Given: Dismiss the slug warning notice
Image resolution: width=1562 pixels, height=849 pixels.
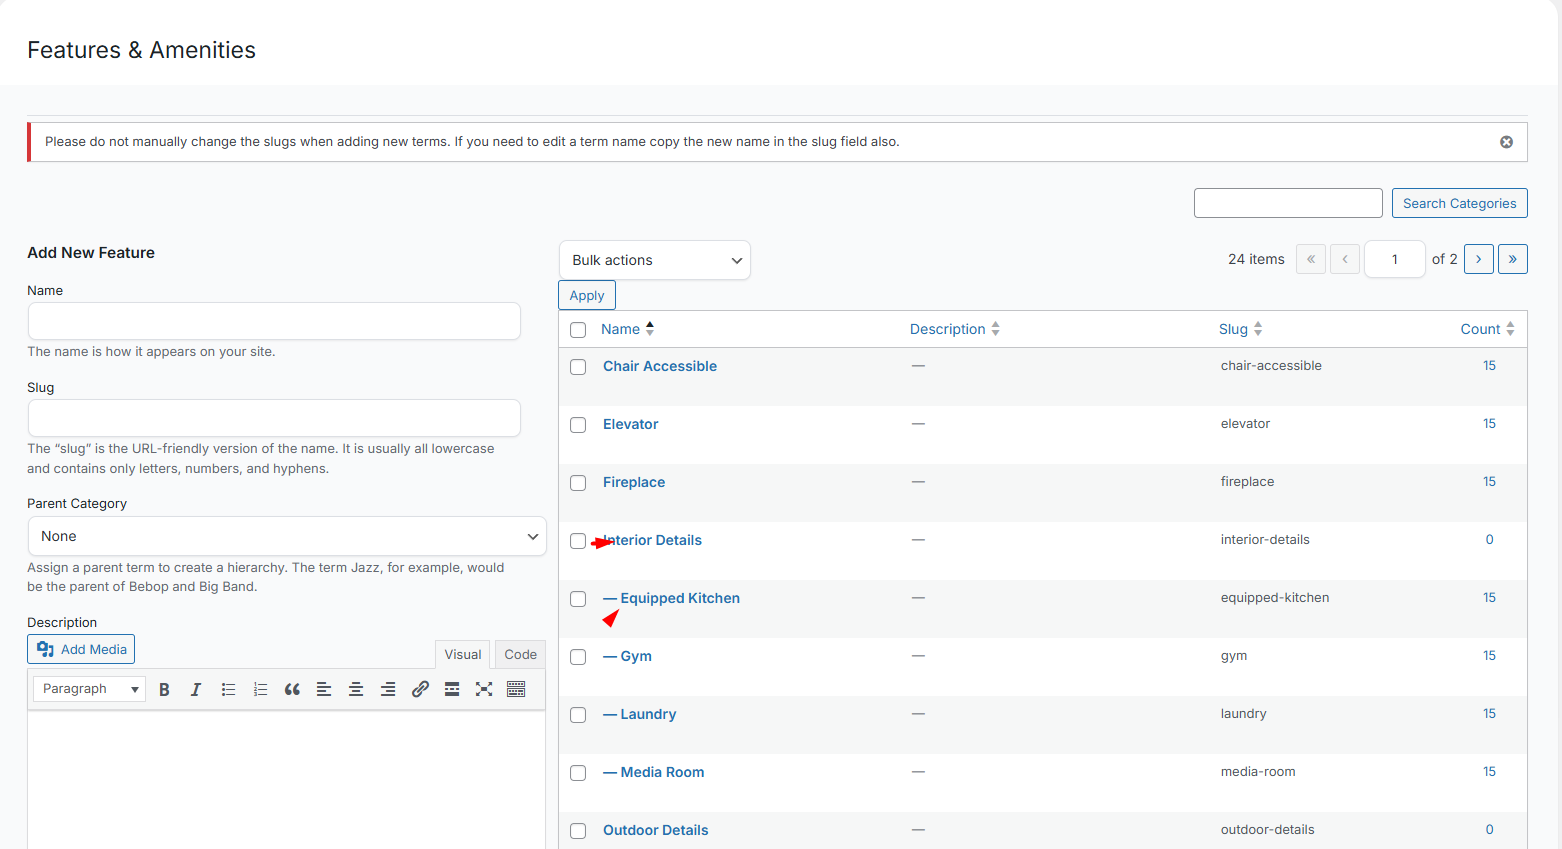Looking at the screenshot, I should [x=1506, y=142].
